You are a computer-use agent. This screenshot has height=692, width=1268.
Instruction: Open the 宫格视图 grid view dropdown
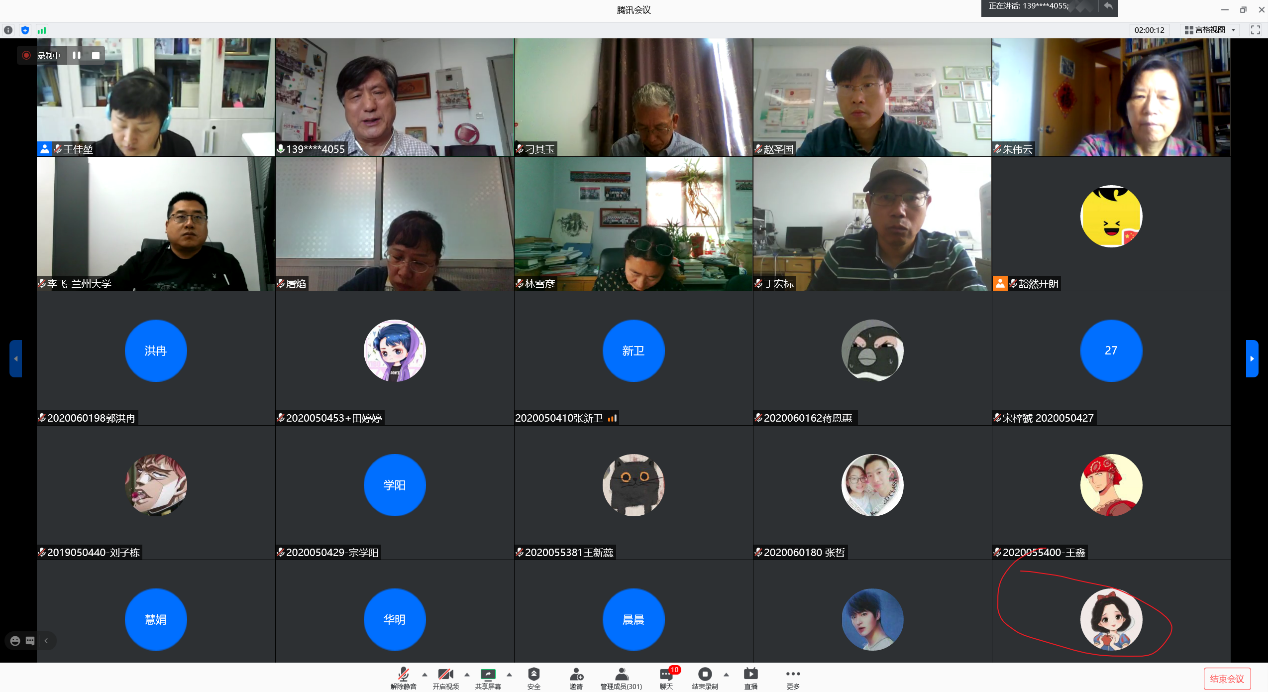pyautogui.click(x=1210, y=30)
